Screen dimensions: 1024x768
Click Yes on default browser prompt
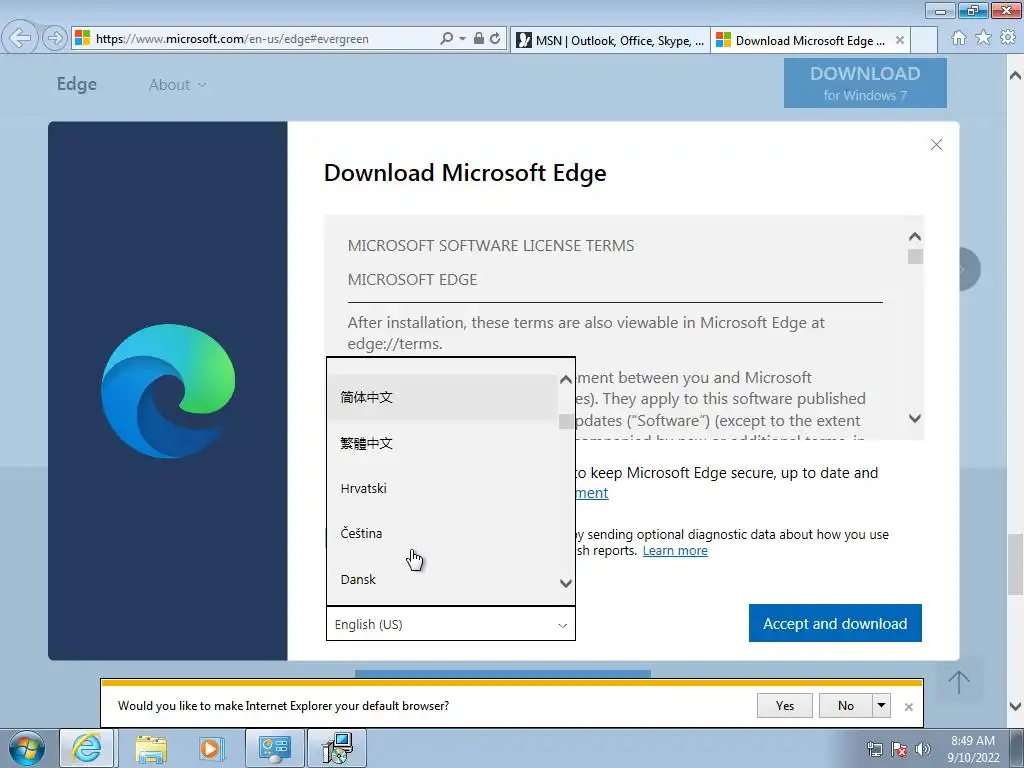point(784,705)
